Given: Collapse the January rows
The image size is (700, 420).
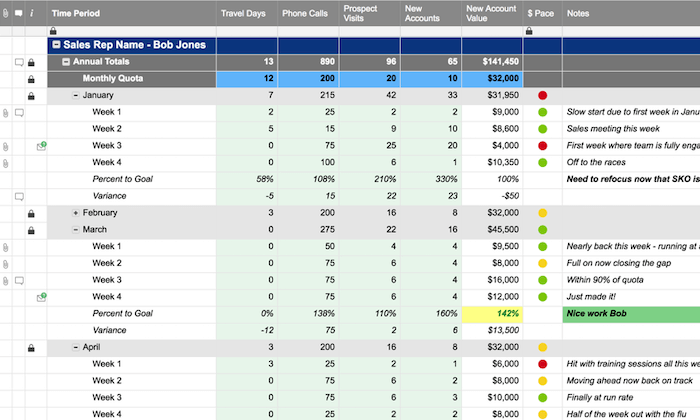Looking at the screenshot, I should (x=75, y=96).
